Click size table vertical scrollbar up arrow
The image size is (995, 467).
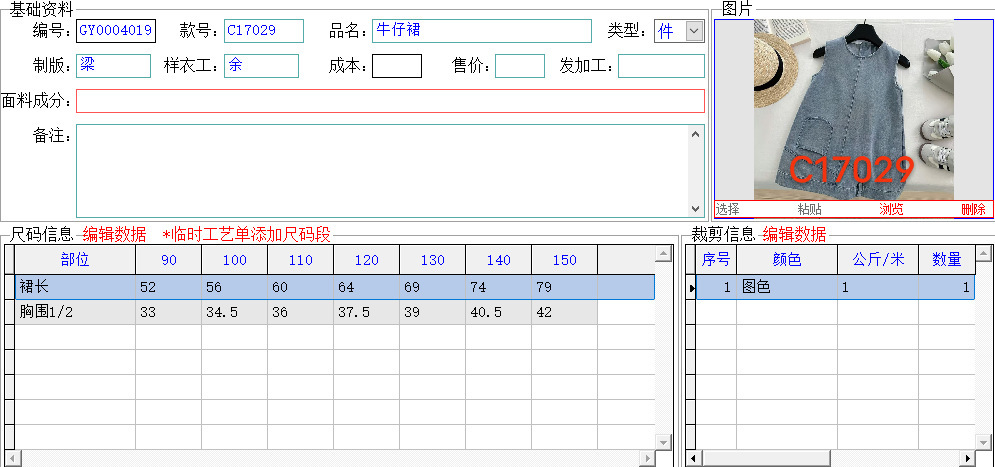(x=664, y=254)
